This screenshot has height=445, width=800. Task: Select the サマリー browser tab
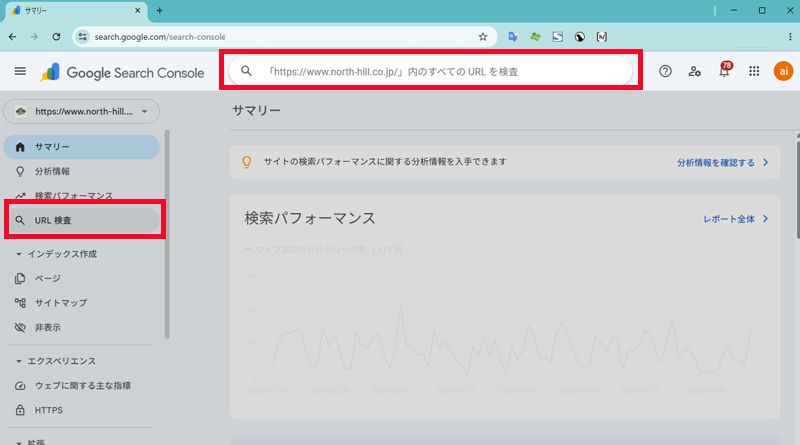[x=77, y=11]
